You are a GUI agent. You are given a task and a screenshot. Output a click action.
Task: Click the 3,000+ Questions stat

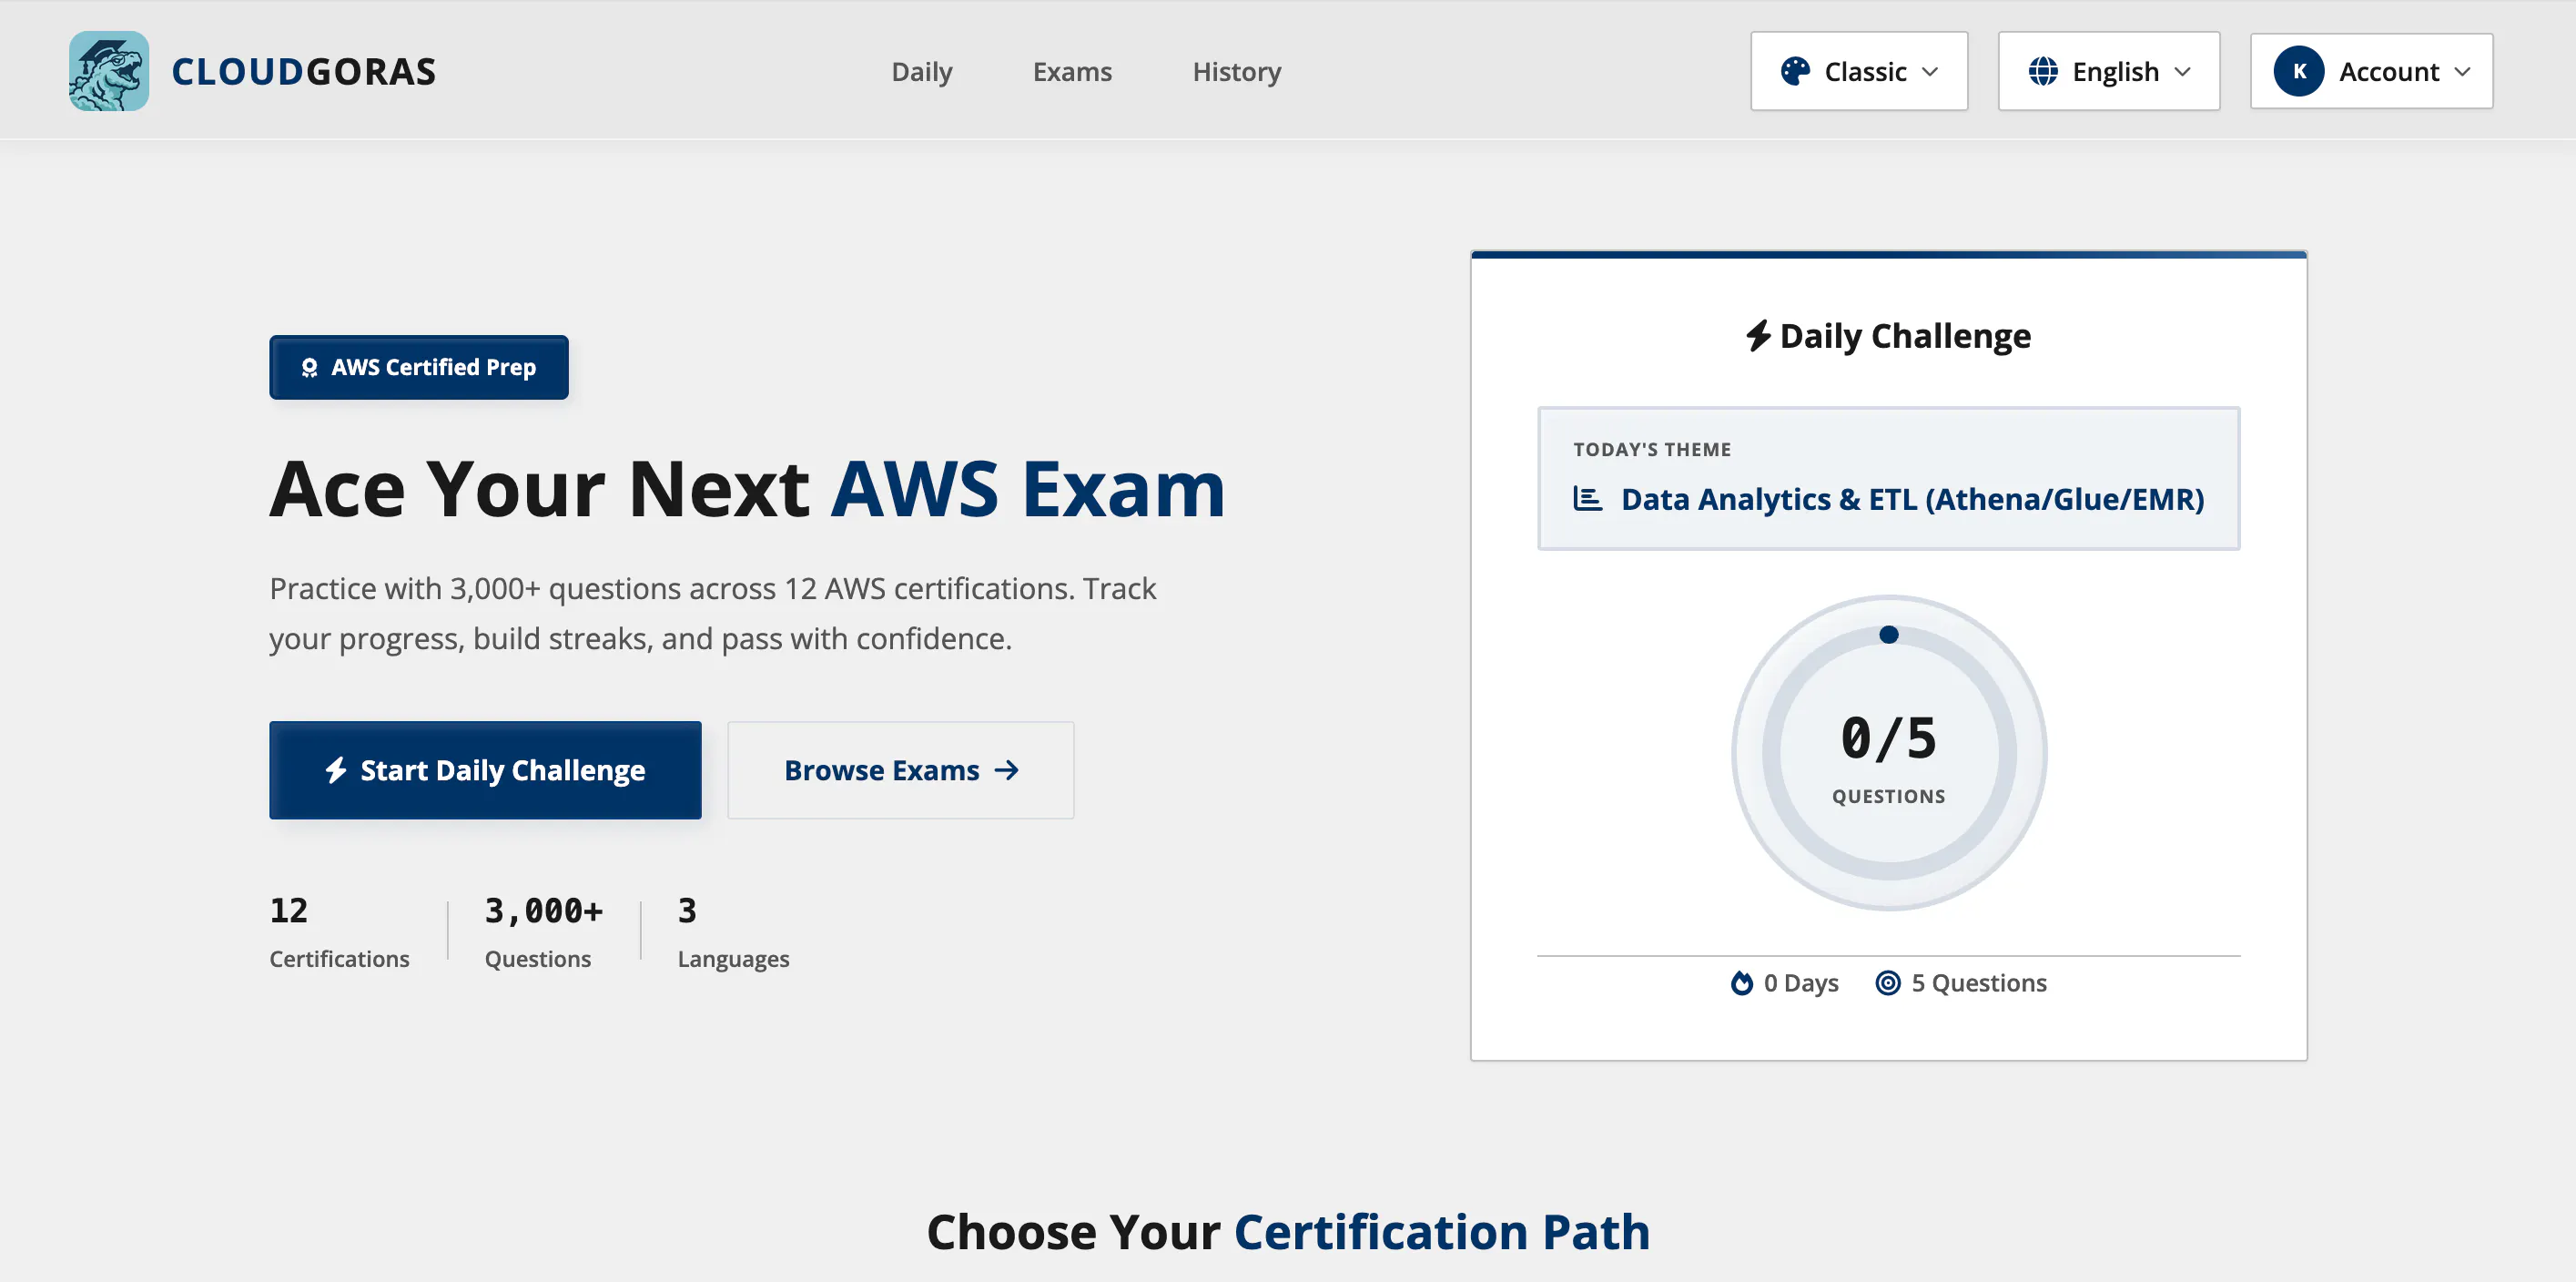544,932
